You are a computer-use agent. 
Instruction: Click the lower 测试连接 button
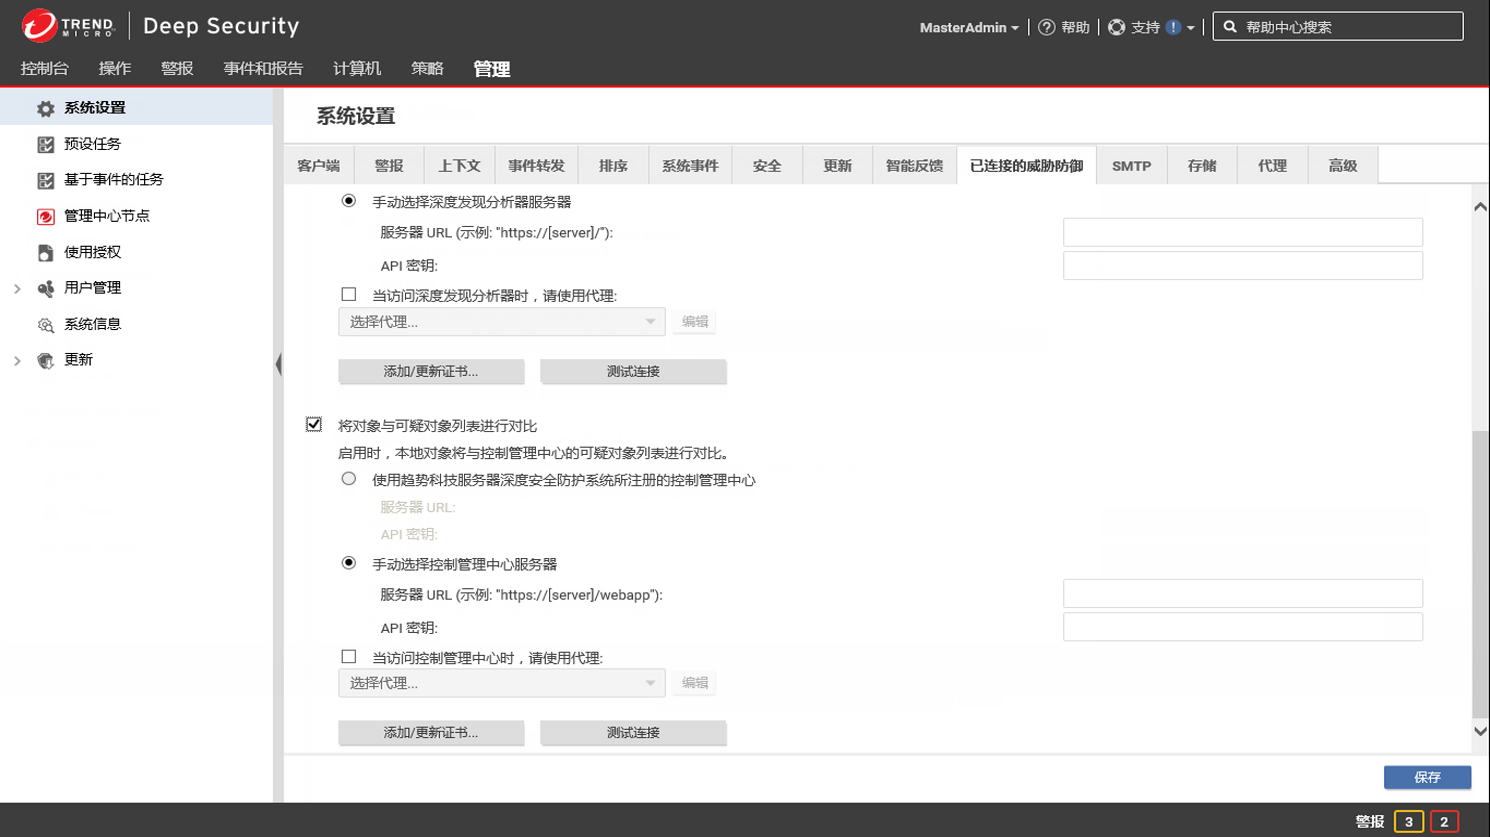(x=633, y=733)
